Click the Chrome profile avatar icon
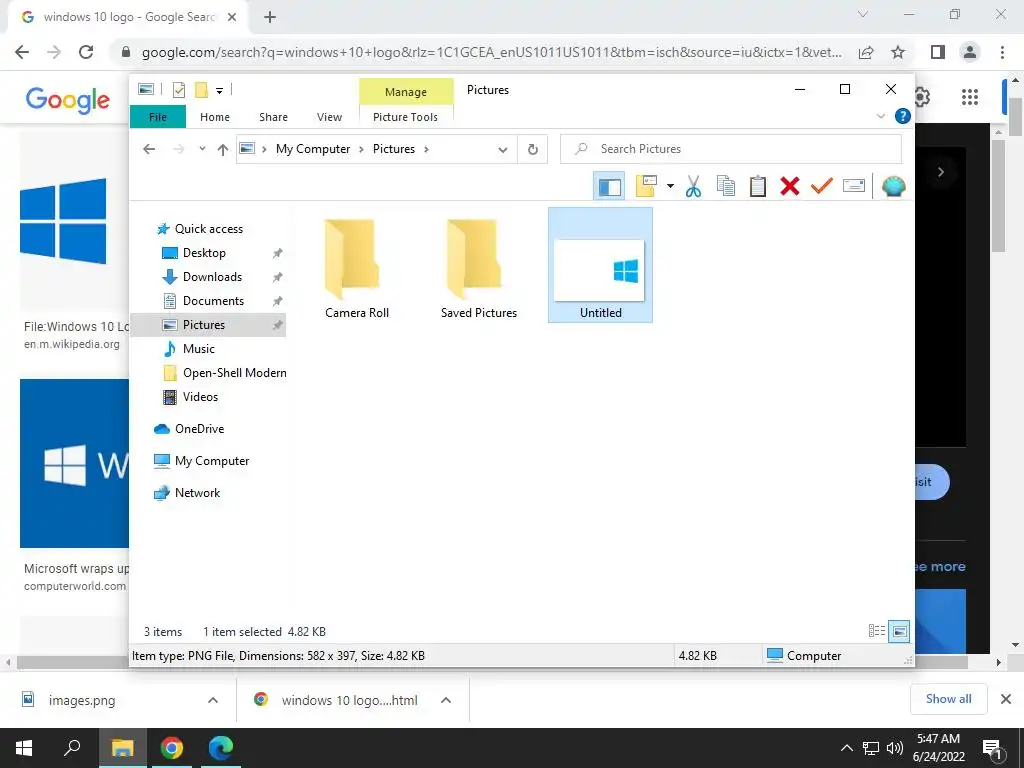The image size is (1024, 768). (970, 52)
